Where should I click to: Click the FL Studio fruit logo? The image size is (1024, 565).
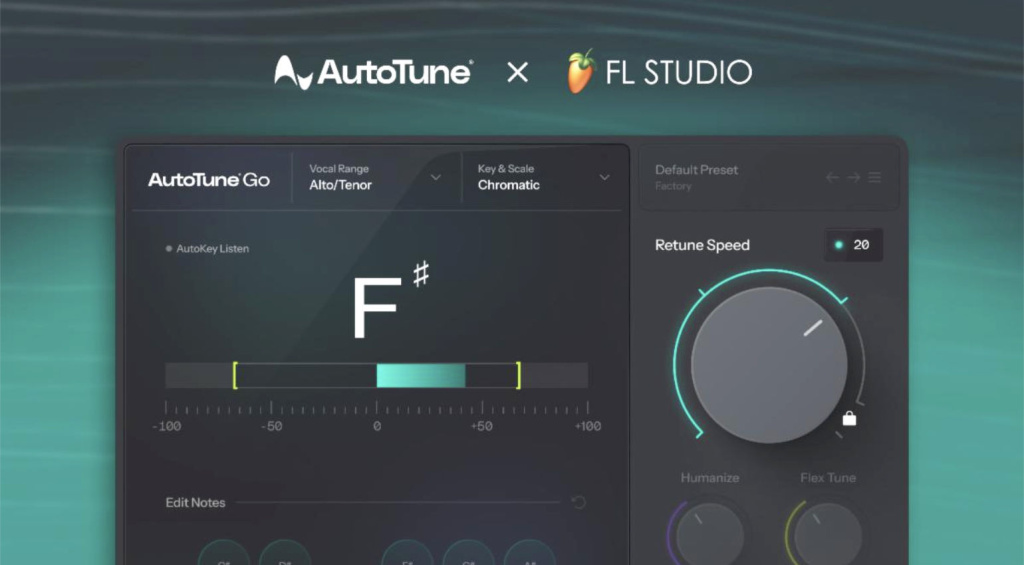coord(581,71)
